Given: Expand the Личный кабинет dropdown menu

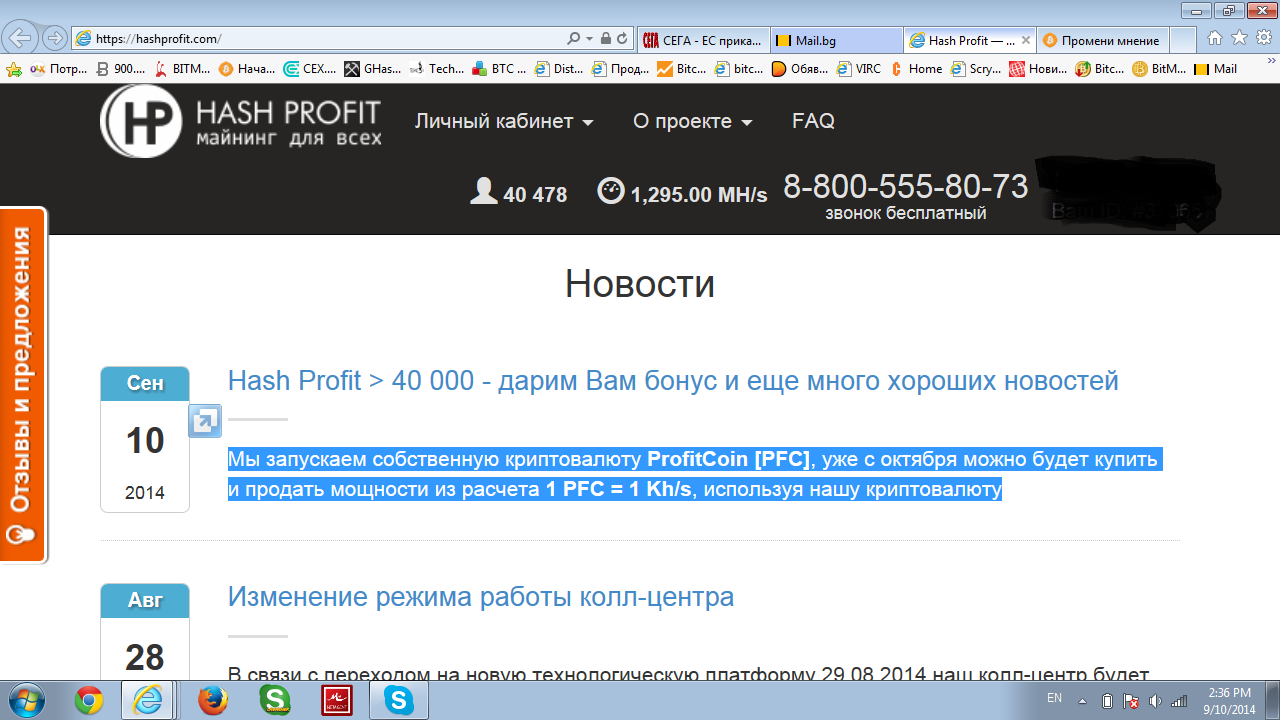Looking at the screenshot, I should (x=505, y=121).
